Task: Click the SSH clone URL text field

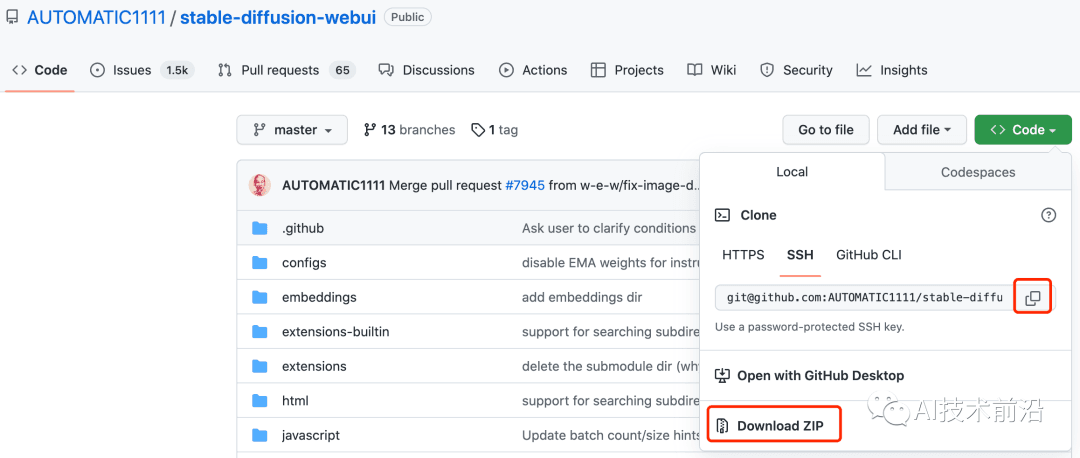Action: pos(864,298)
